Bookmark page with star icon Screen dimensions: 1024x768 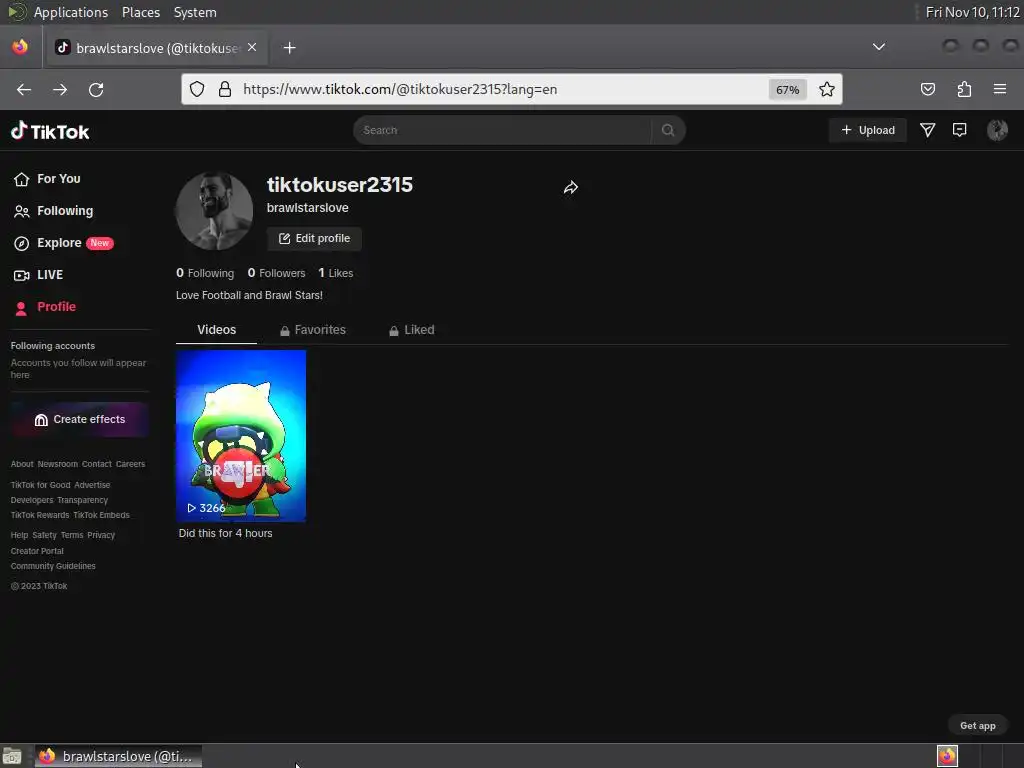click(x=827, y=89)
